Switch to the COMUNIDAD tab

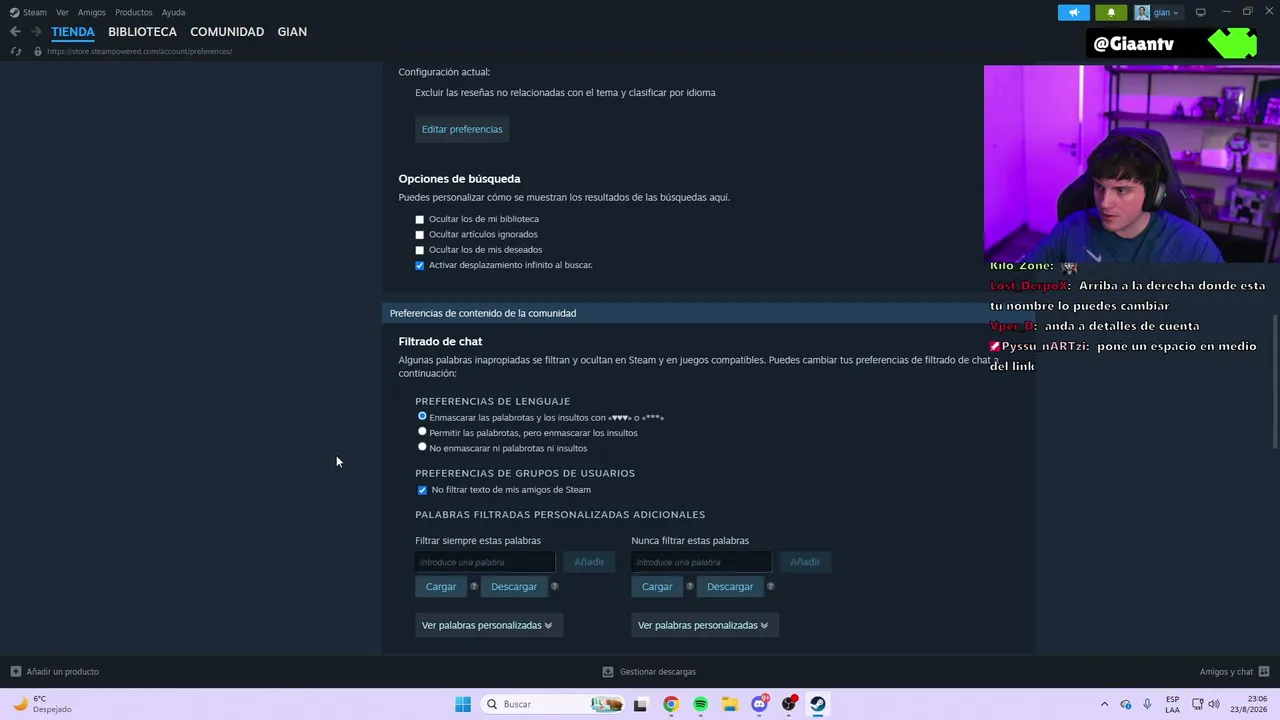tap(227, 32)
